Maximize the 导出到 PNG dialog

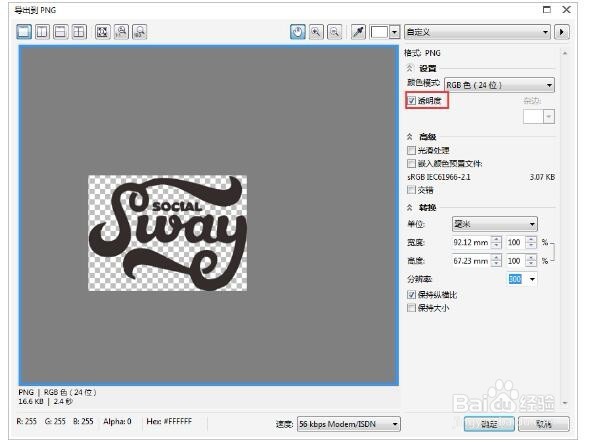(x=547, y=10)
